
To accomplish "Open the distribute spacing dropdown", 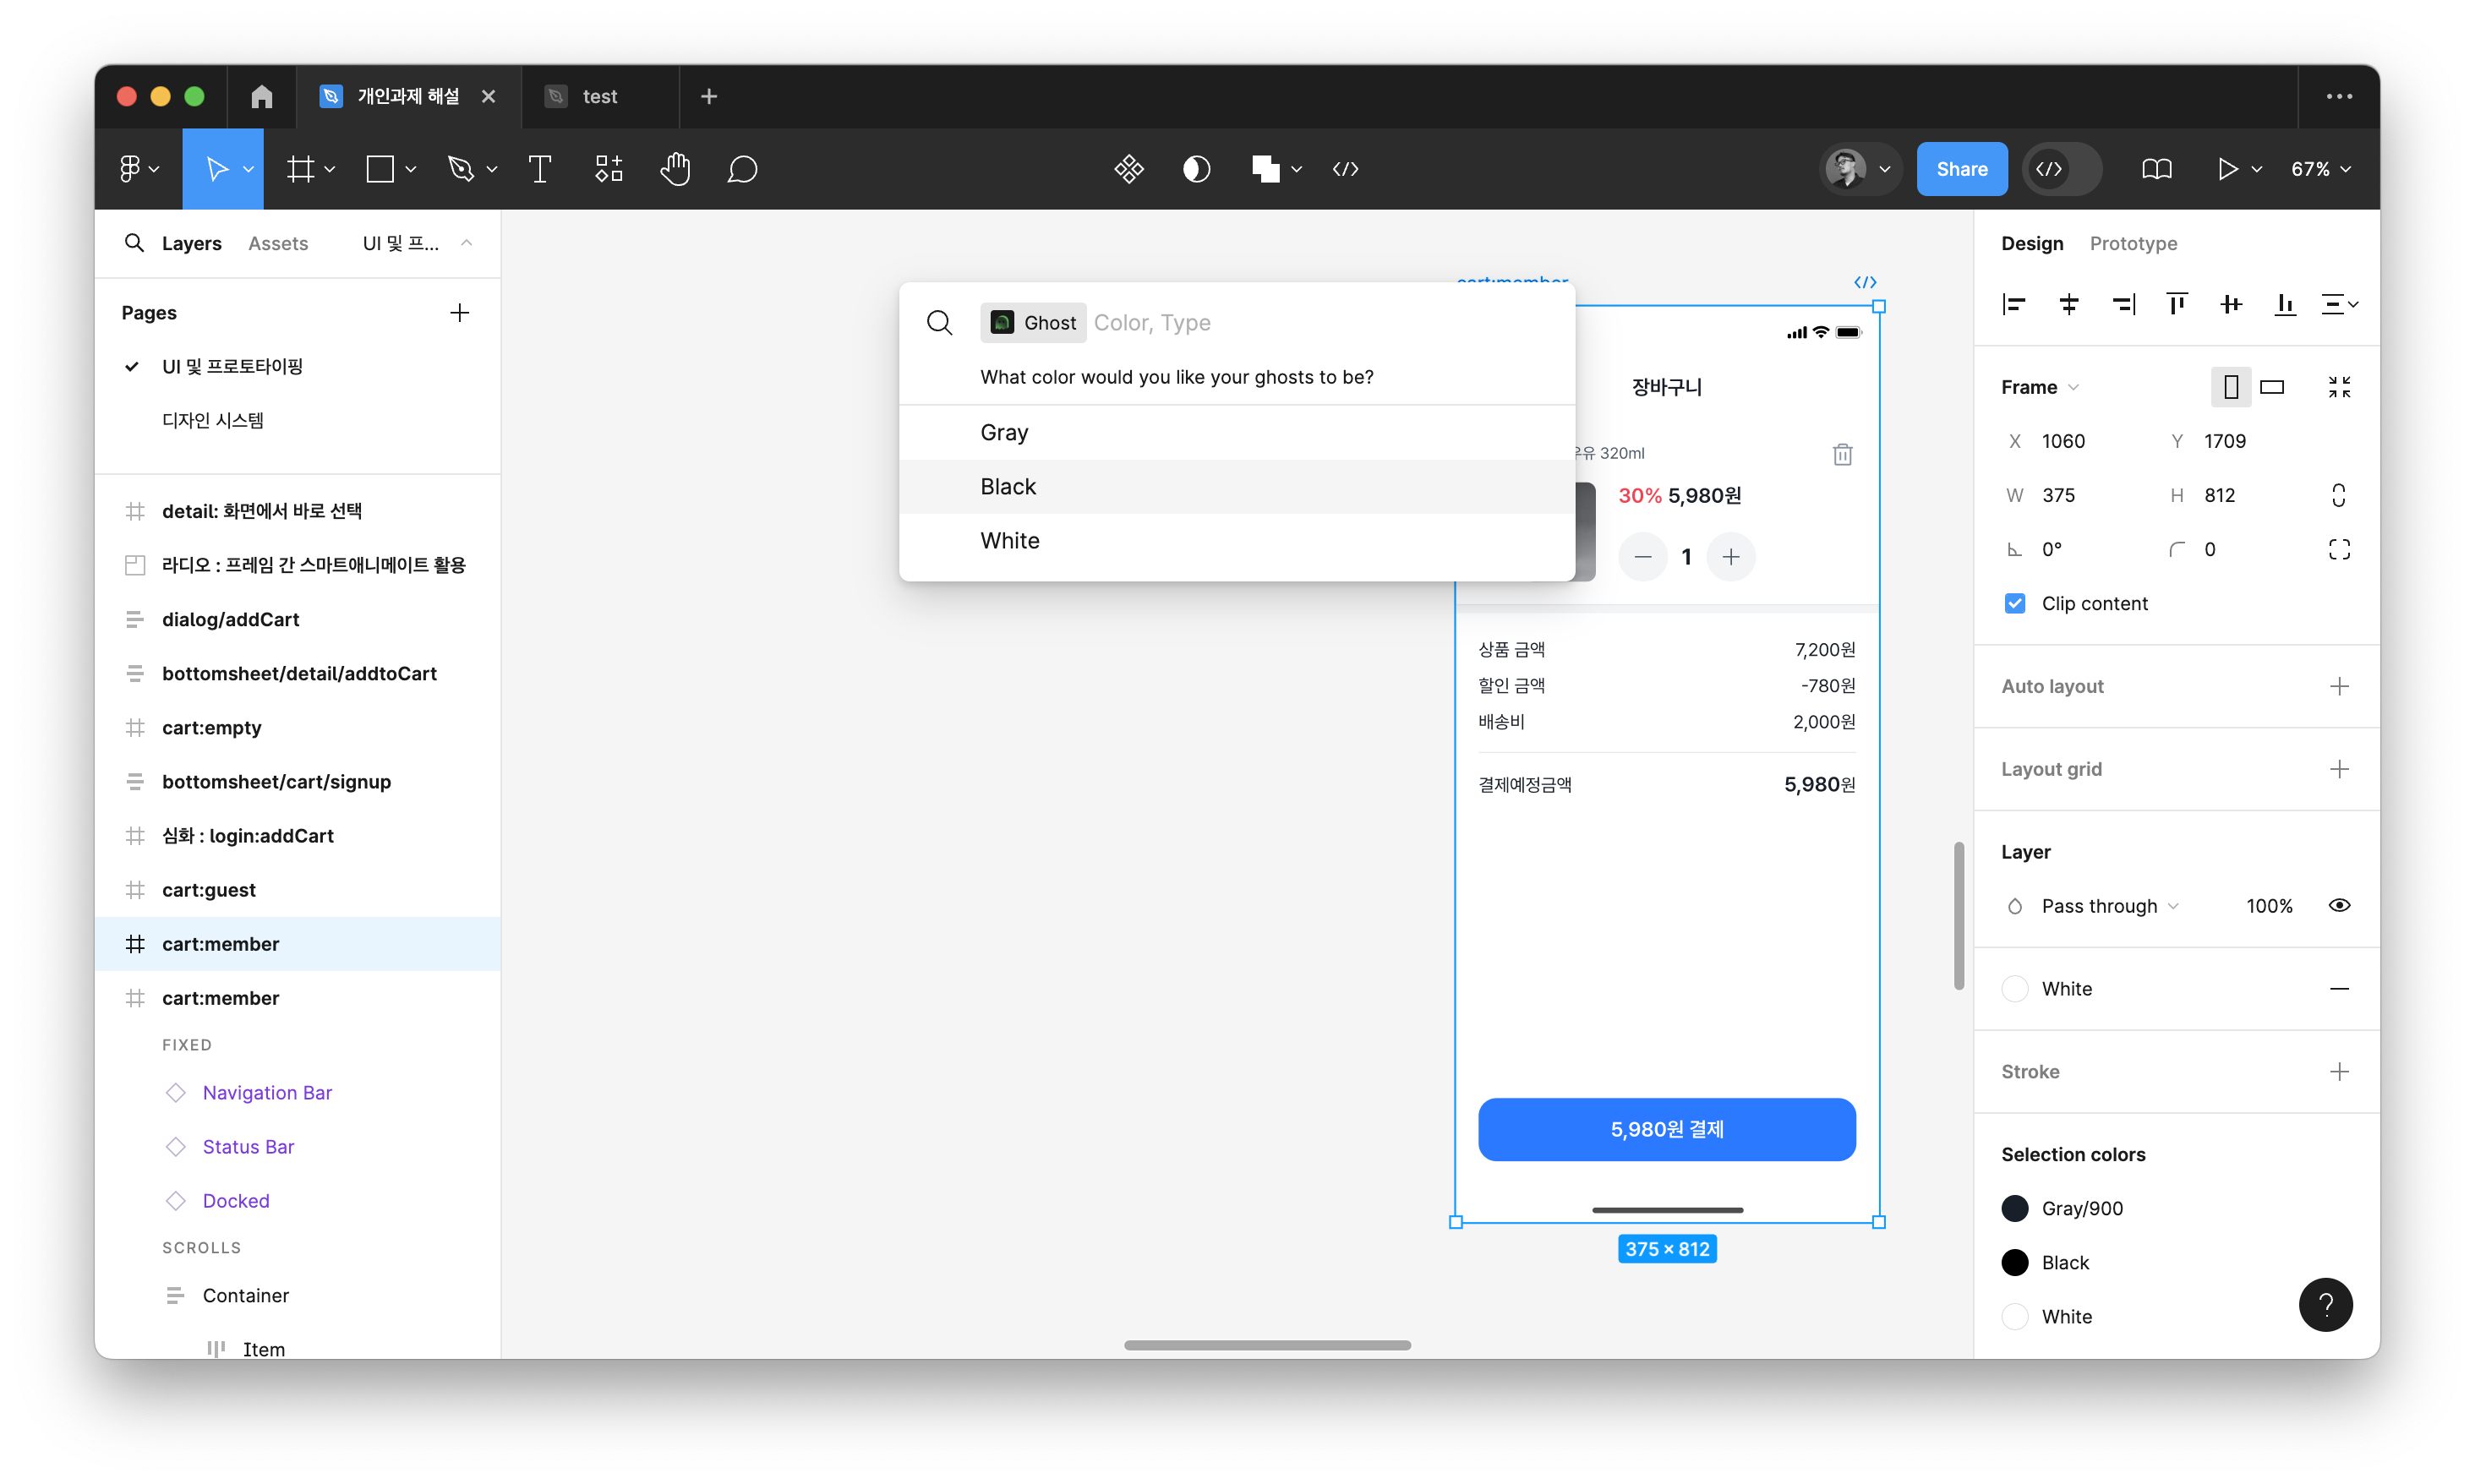I will pos(2338,304).
